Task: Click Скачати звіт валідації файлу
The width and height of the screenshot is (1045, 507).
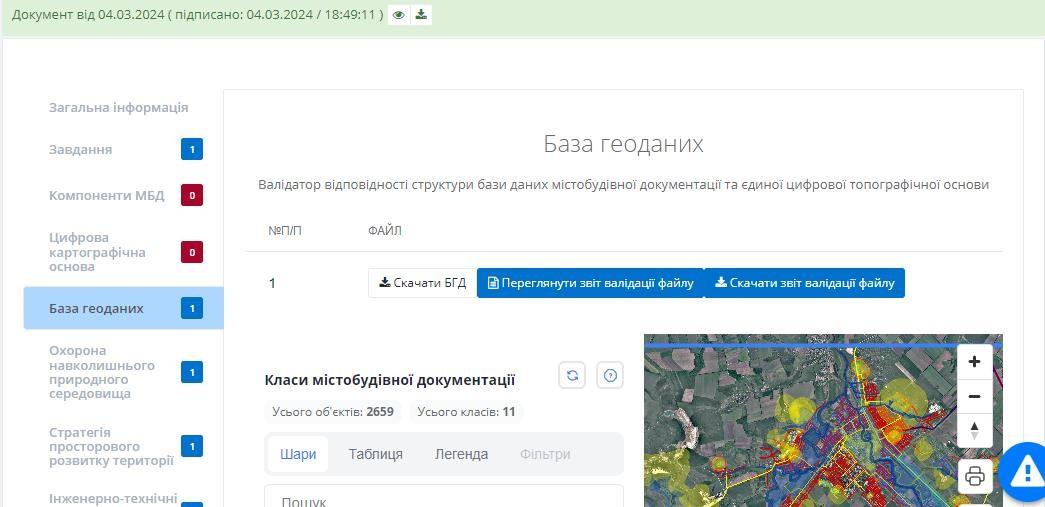Action: point(804,283)
